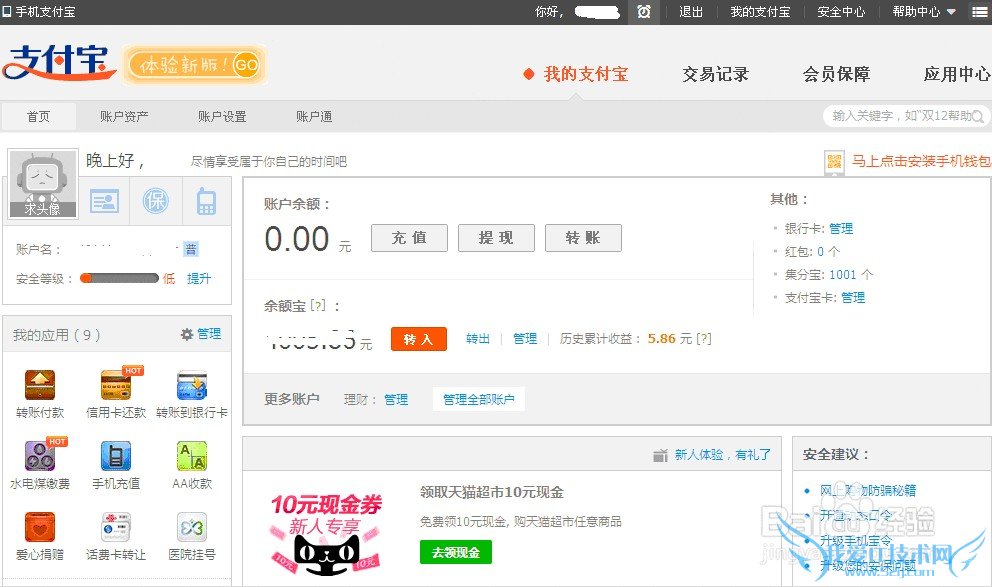Screen dimensions: 992x587
Task: Click the green 去领现金 button
Action: click(x=456, y=552)
